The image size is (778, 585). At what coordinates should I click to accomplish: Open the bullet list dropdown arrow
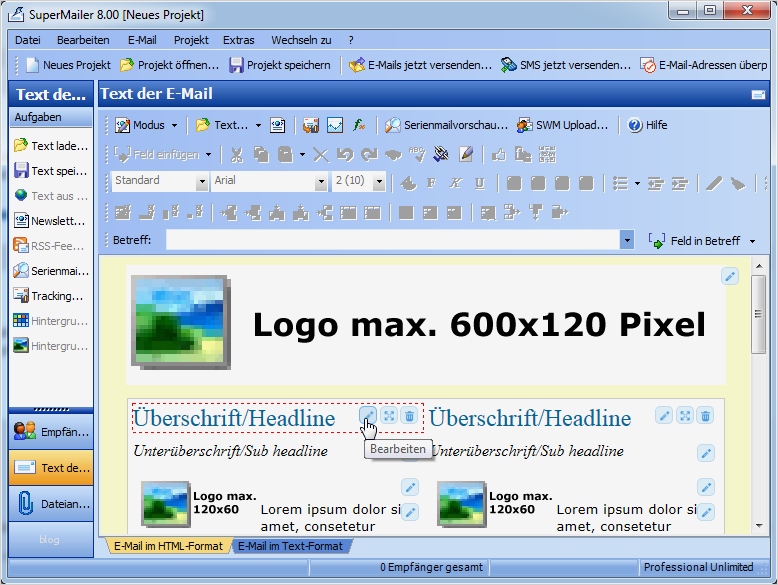[637, 184]
